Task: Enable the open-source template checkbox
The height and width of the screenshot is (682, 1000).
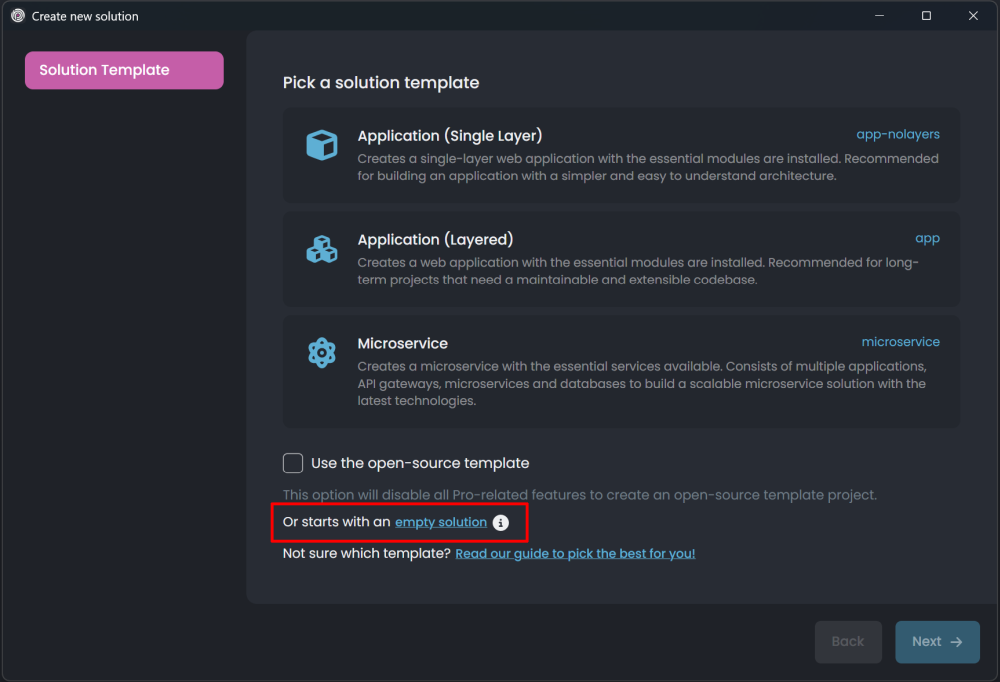Action: point(293,463)
